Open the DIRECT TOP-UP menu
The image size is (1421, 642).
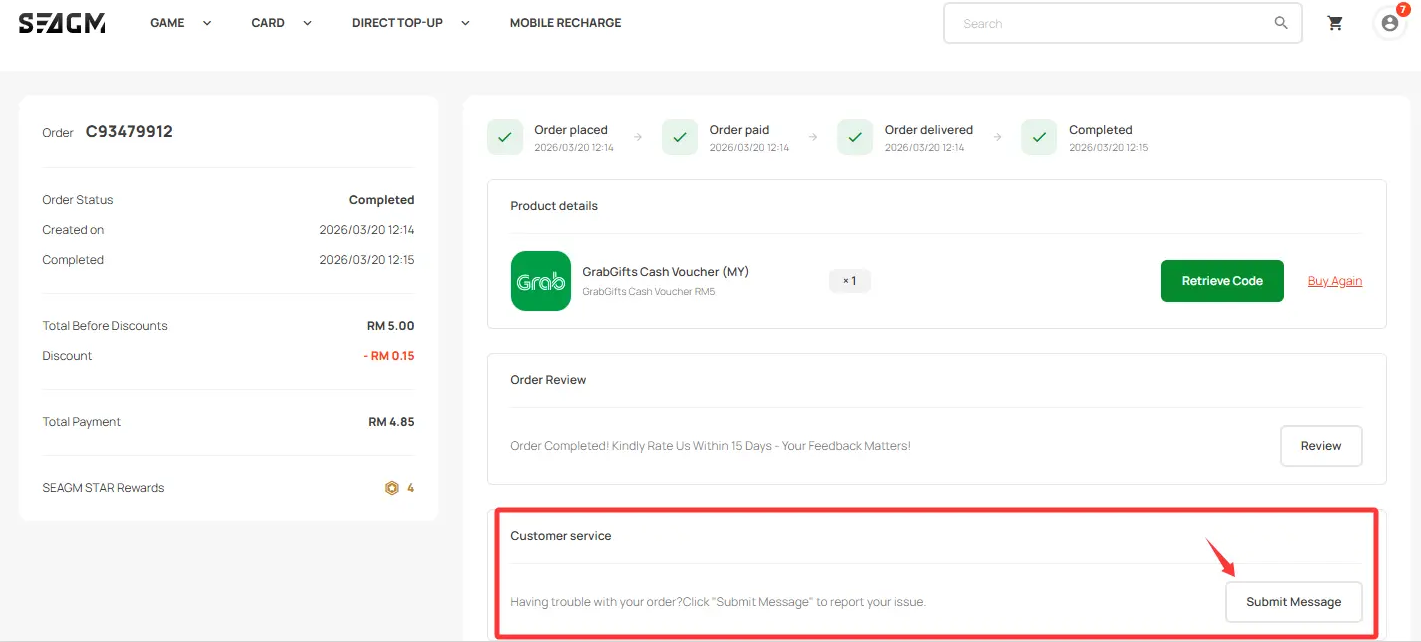pyautogui.click(x=397, y=23)
